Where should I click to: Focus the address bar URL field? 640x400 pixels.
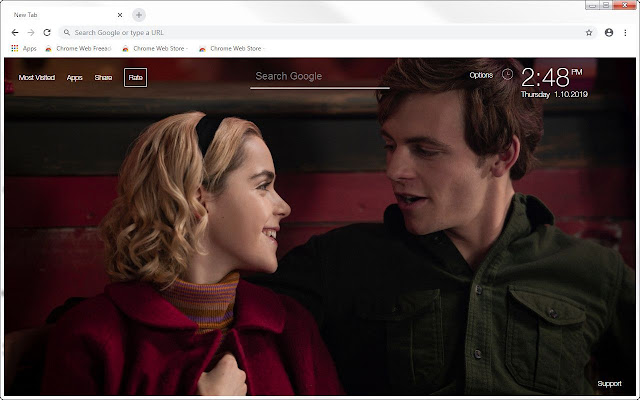pos(328,33)
